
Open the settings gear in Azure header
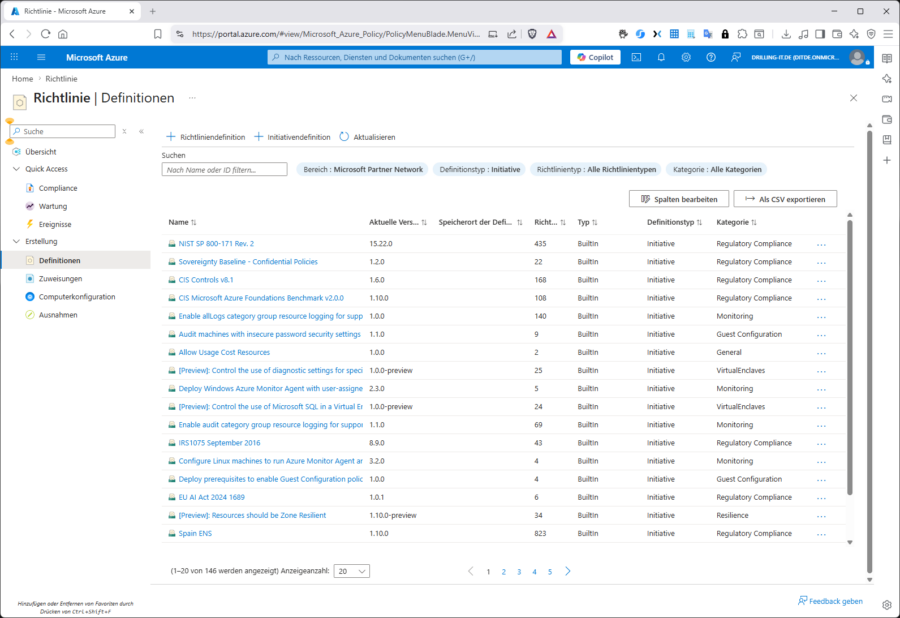point(686,57)
